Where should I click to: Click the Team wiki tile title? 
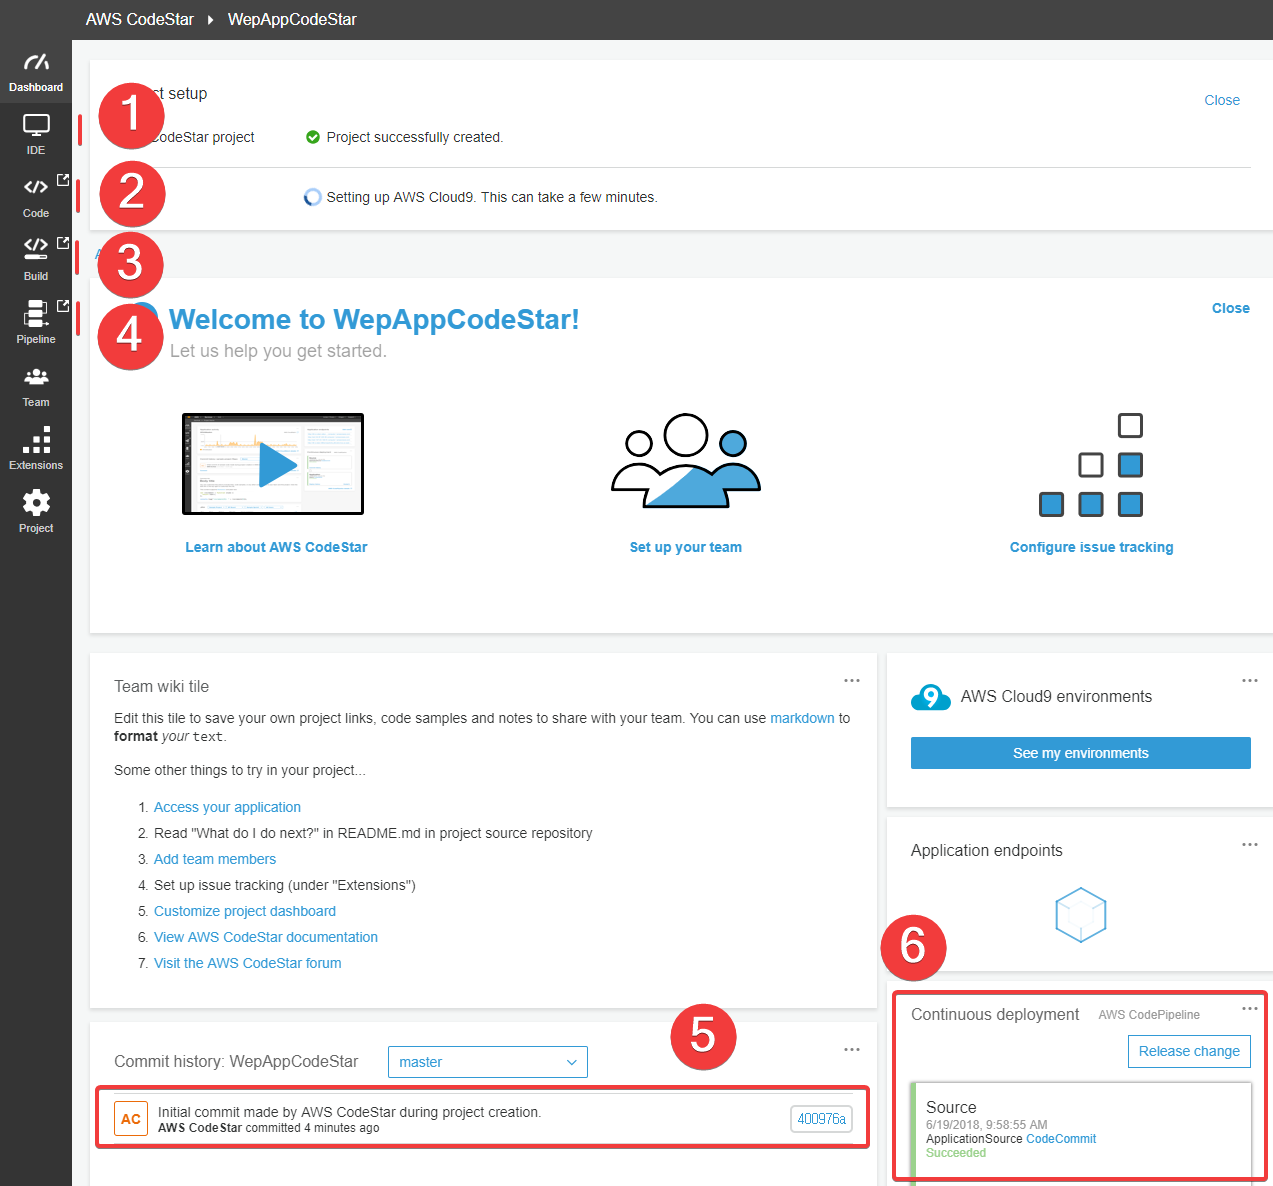pos(161,686)
